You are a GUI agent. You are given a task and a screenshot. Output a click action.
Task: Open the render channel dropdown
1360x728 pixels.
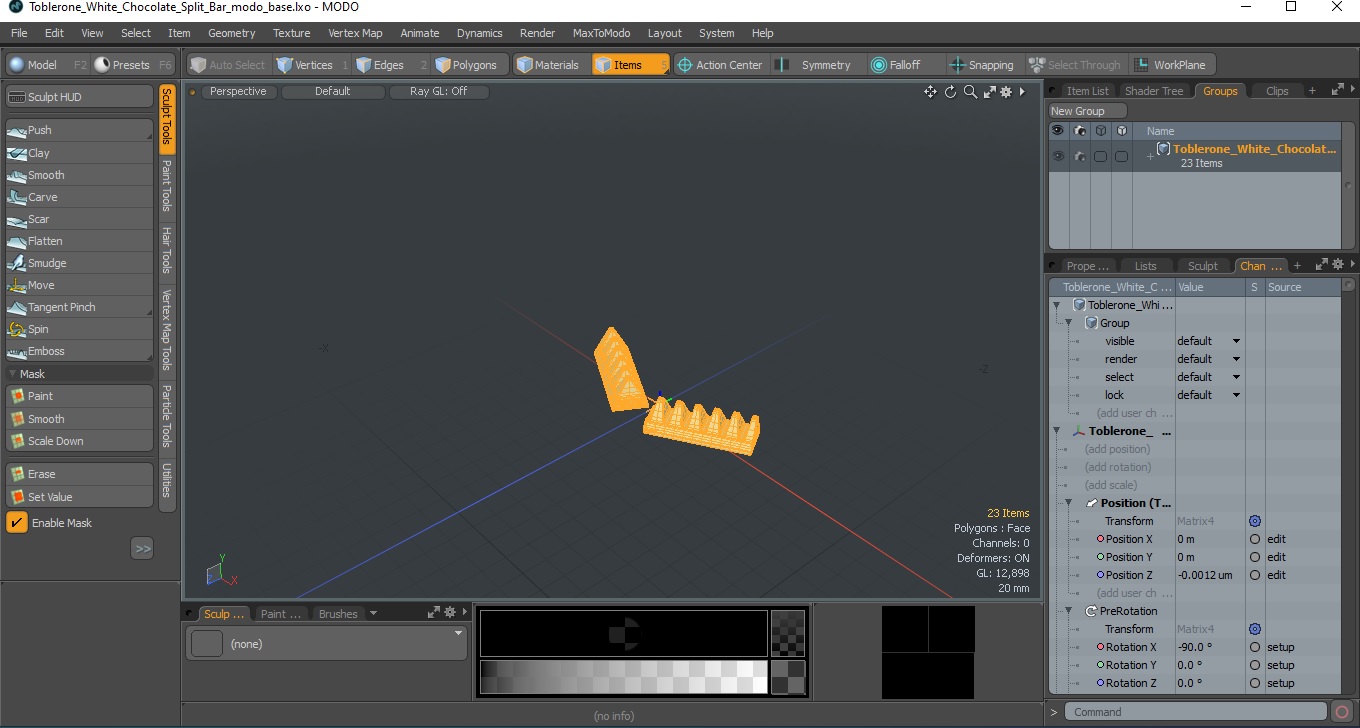tap(1209, 359)
